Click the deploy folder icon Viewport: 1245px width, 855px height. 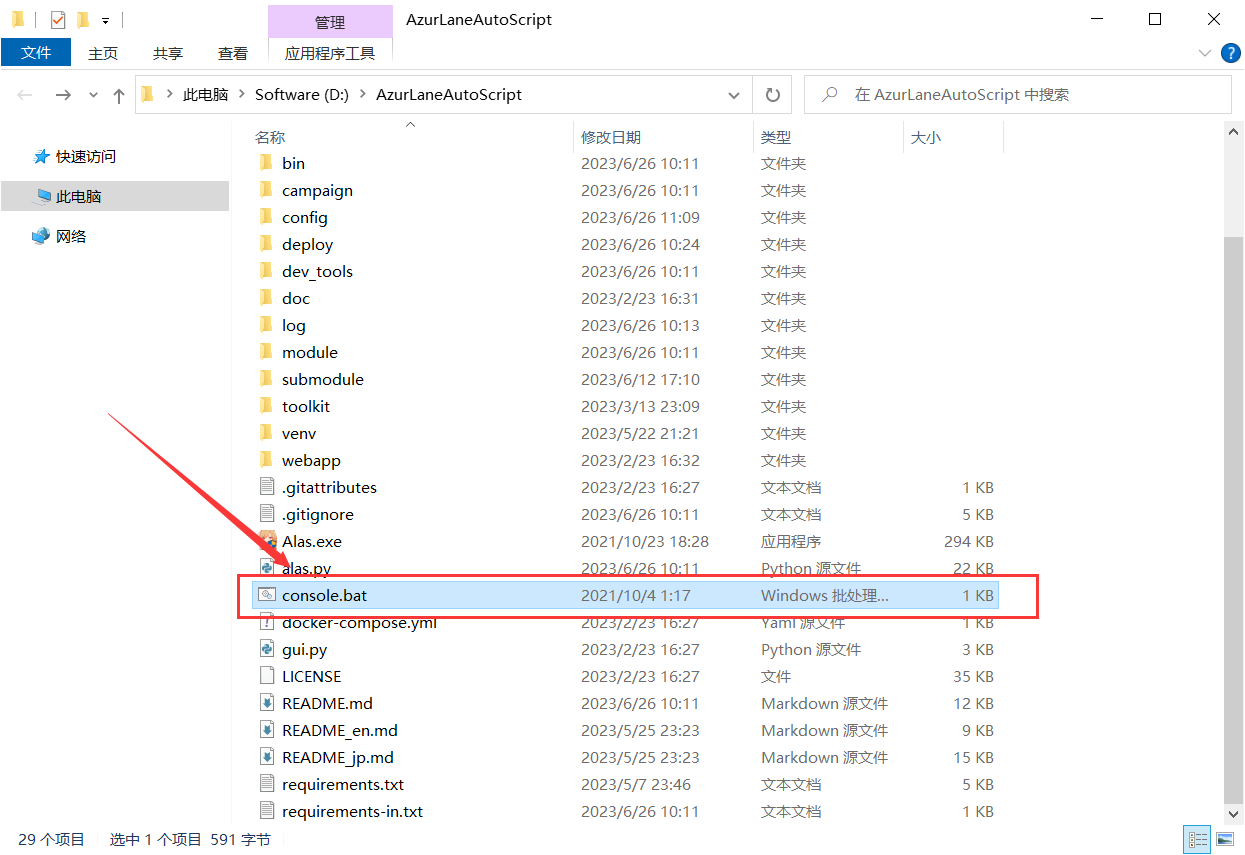tap(266, 244)
